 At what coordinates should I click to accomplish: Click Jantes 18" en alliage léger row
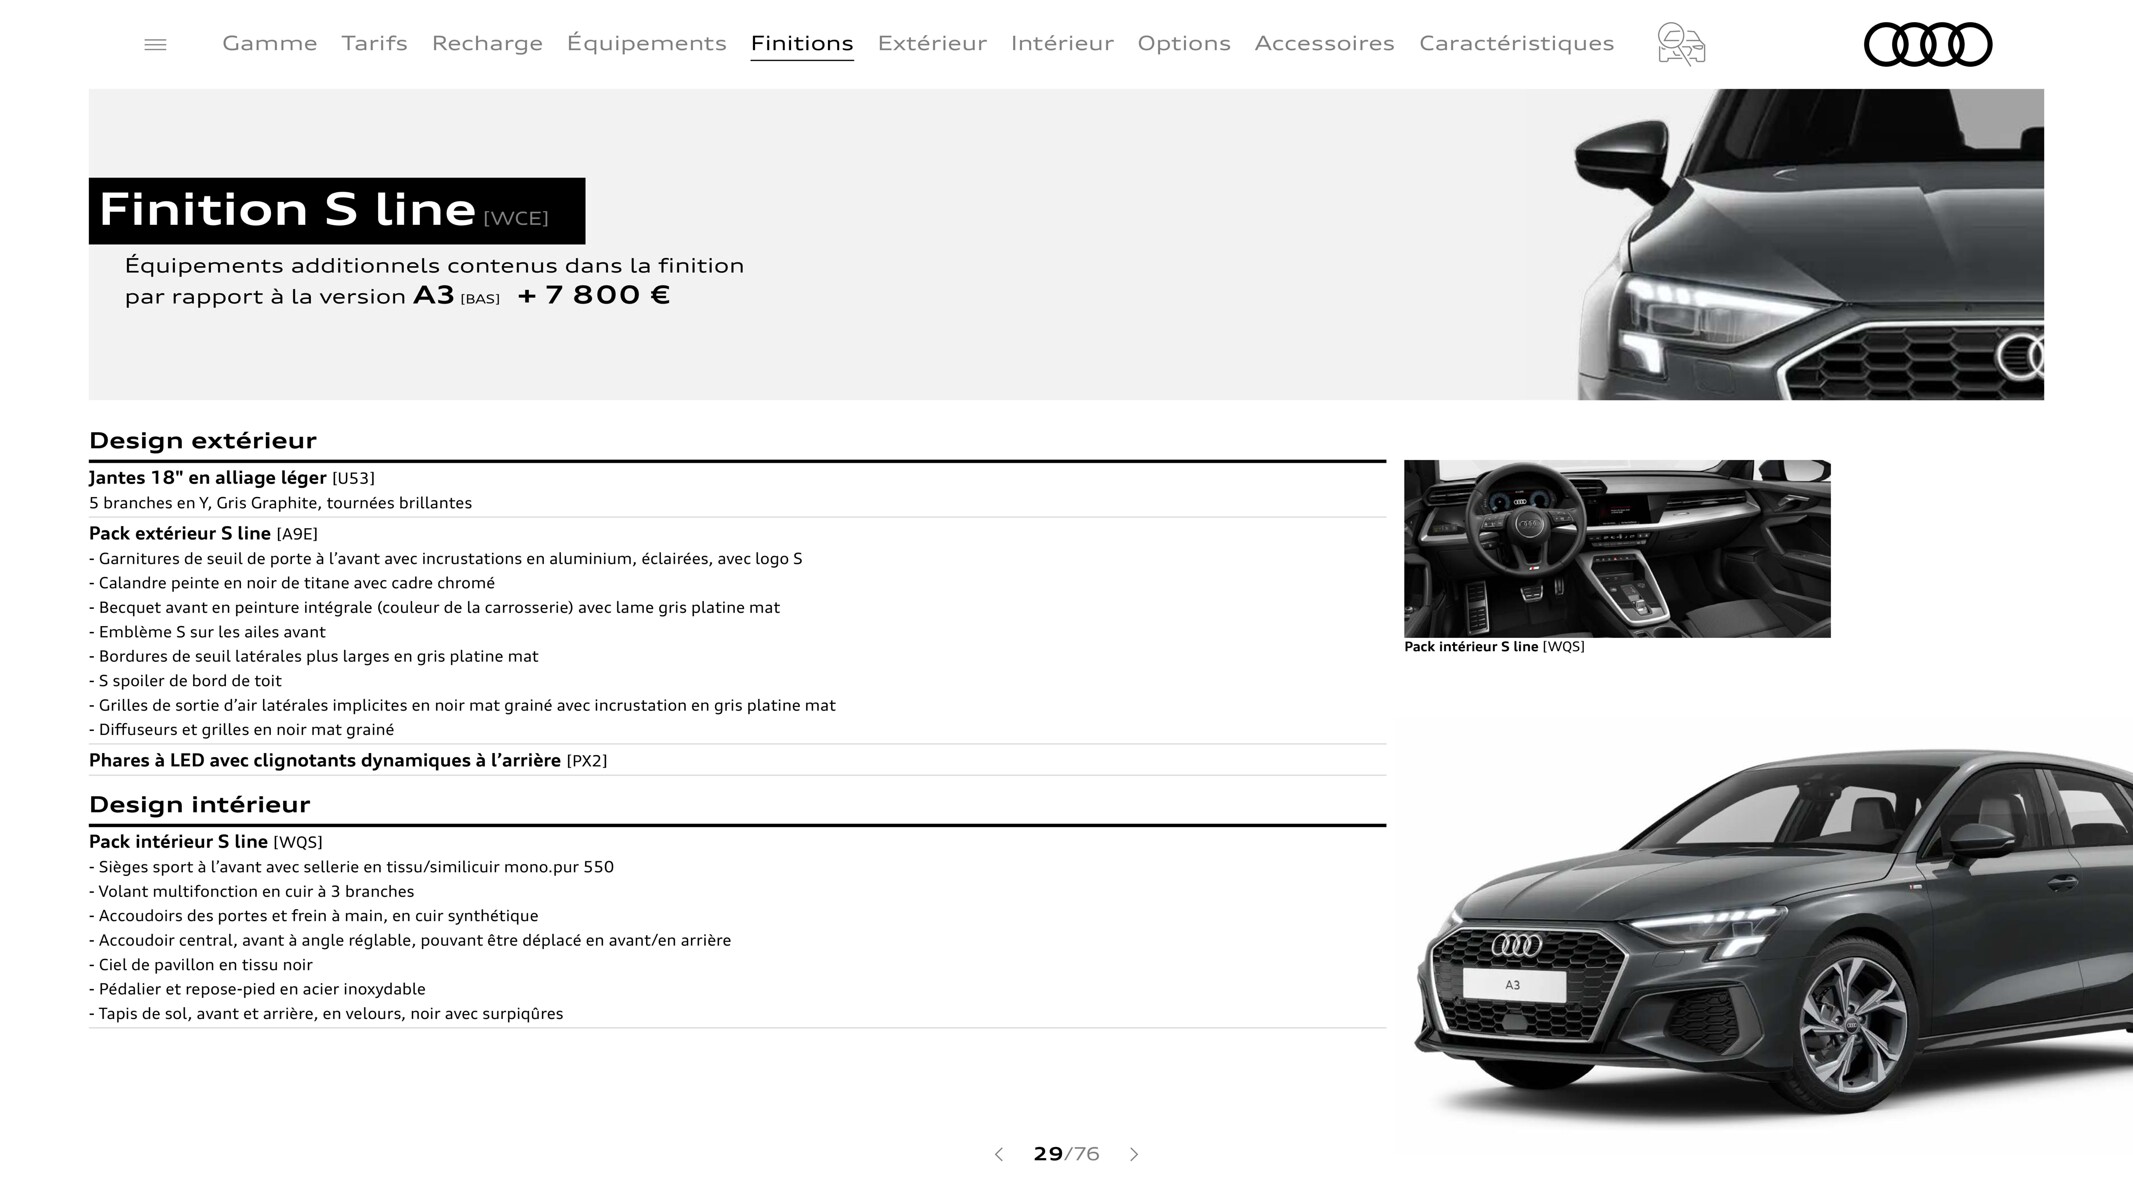click(x=737, y=490)
